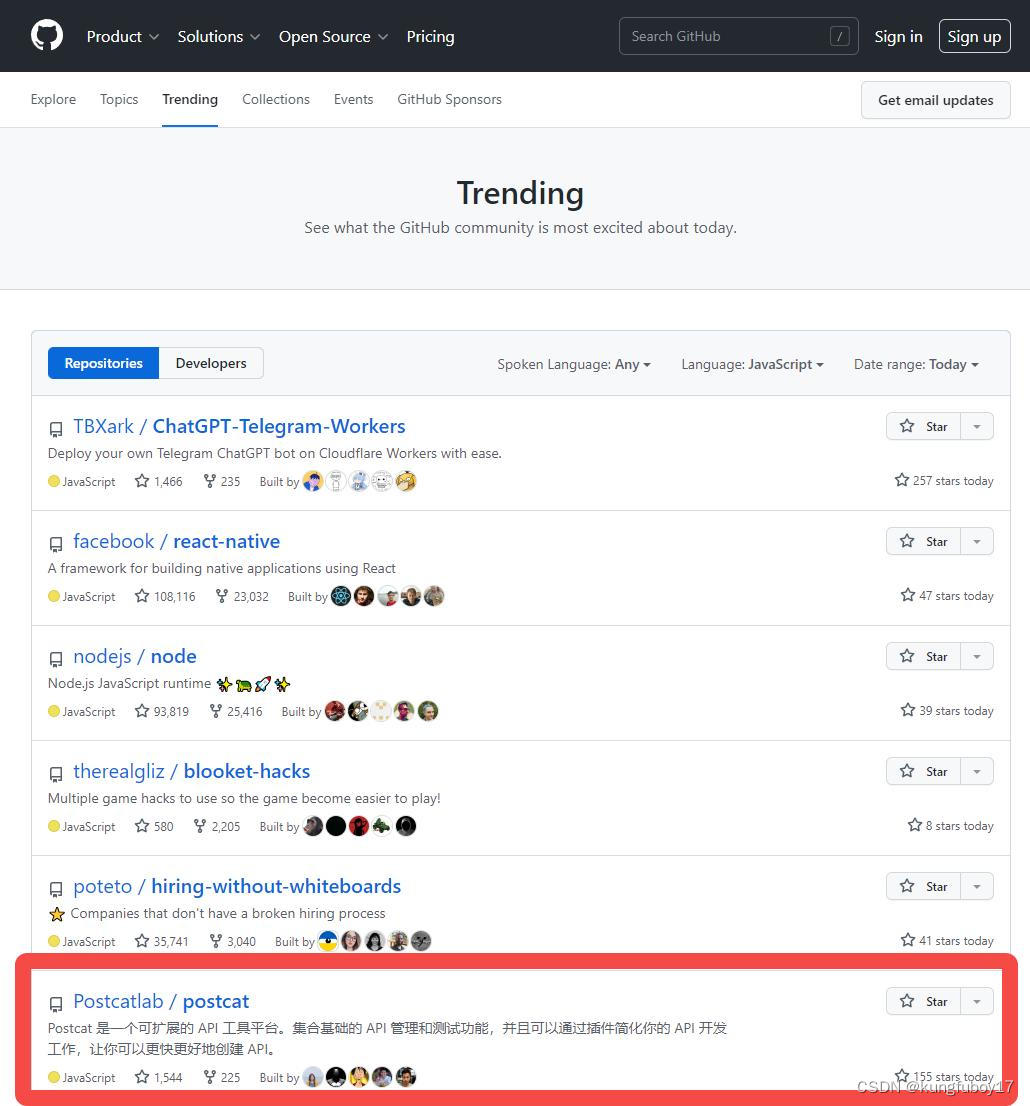This screenshot has width=1030, height=1106.
Task: Expand the Open Source menu
Action: click(333, 36)
